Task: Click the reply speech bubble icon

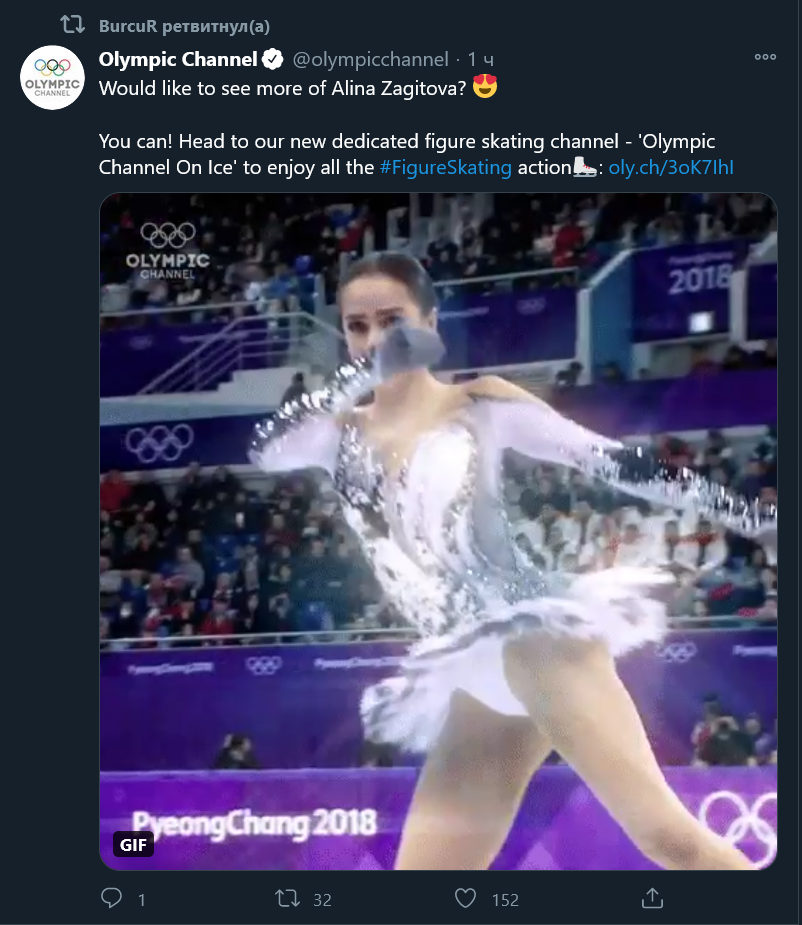Action: point(112,898)
